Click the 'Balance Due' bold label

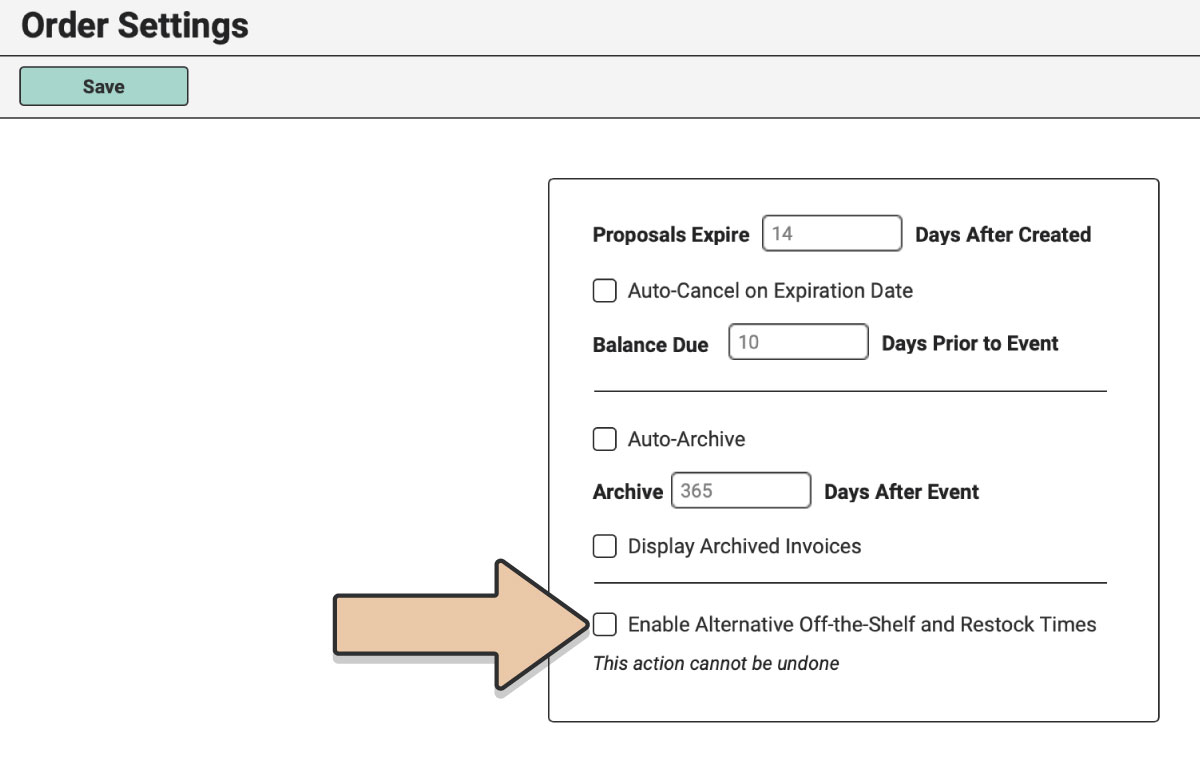651,345
